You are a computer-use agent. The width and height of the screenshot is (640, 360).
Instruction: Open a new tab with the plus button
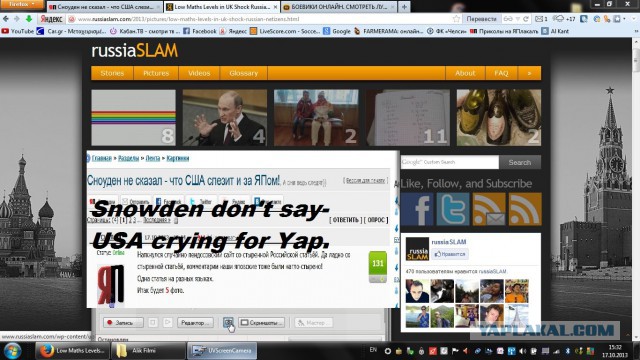[x=404, y=7]
